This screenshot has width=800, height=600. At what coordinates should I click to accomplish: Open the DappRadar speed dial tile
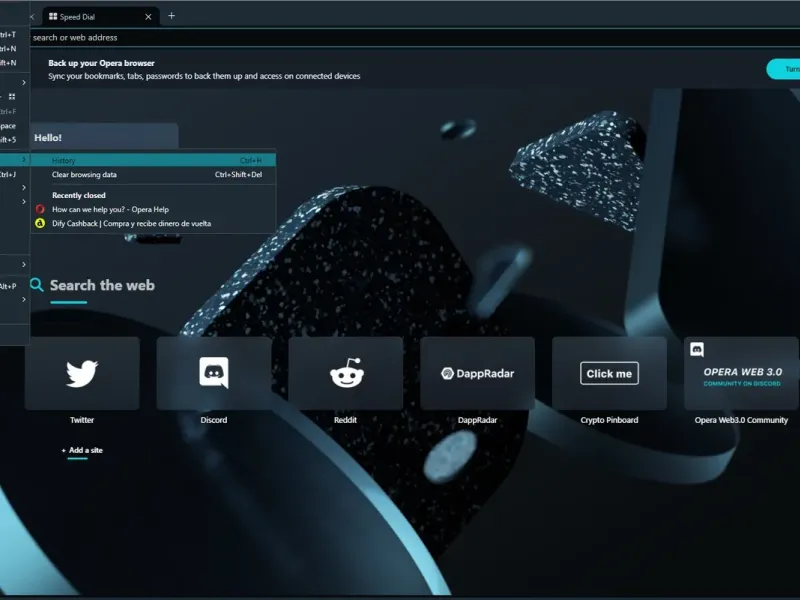(x=478, y=373)
